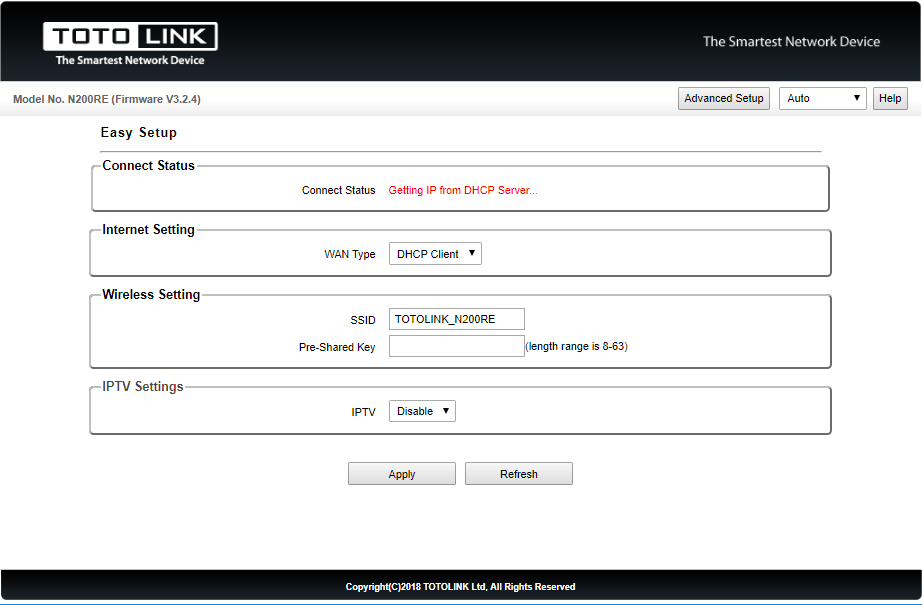Click the Help button

pos(890,98)
